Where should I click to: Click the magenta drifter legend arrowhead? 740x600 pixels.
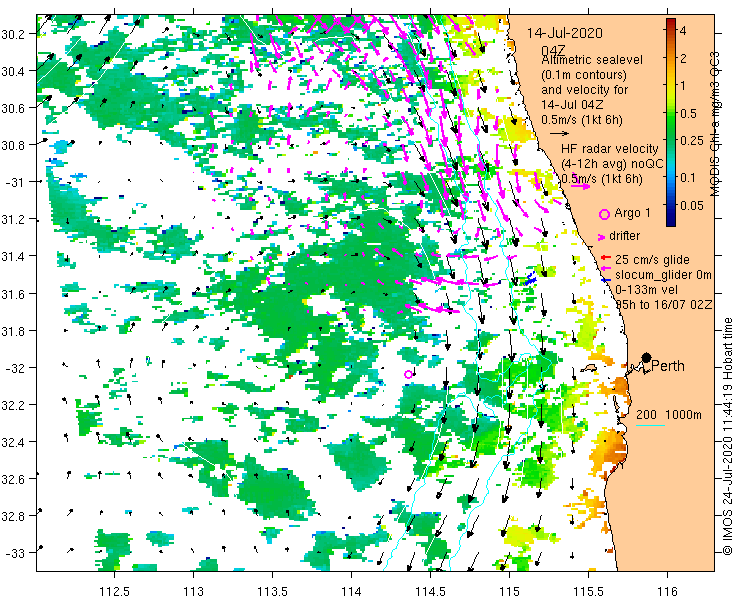pyautogui.click(x=602, y=237)
